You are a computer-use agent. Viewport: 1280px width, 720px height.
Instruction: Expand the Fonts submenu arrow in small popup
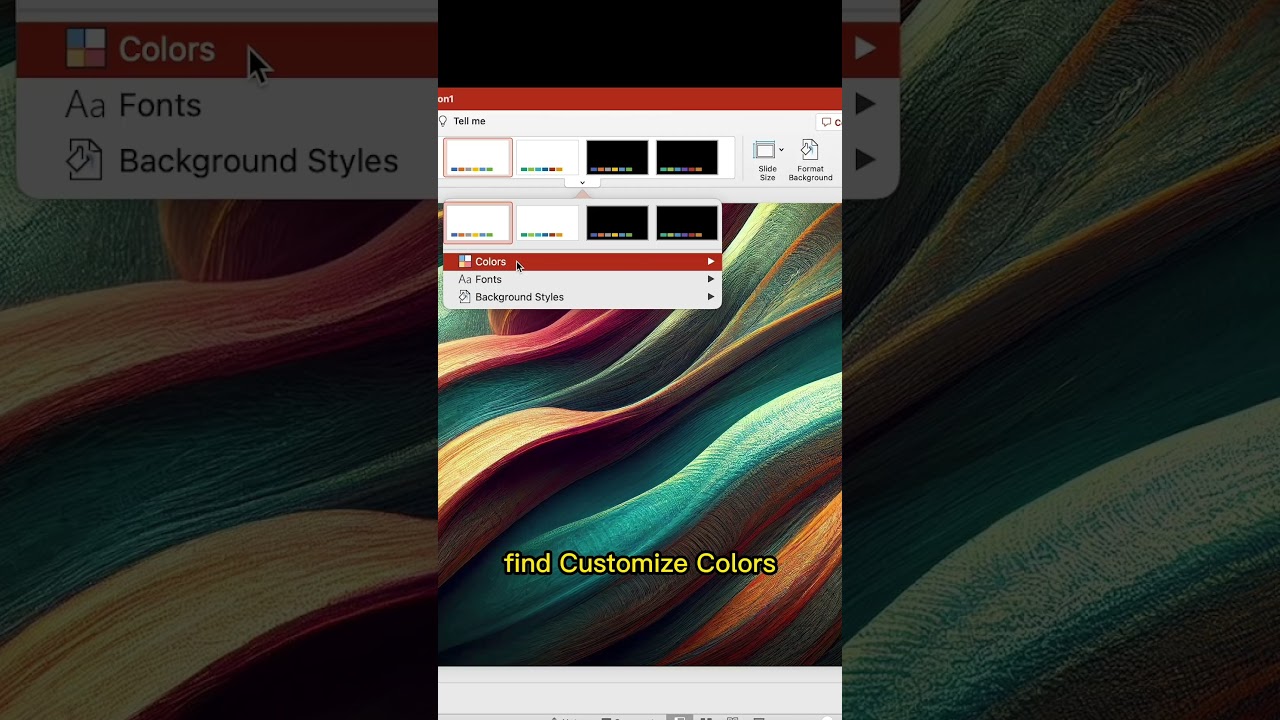click(711, 279)
